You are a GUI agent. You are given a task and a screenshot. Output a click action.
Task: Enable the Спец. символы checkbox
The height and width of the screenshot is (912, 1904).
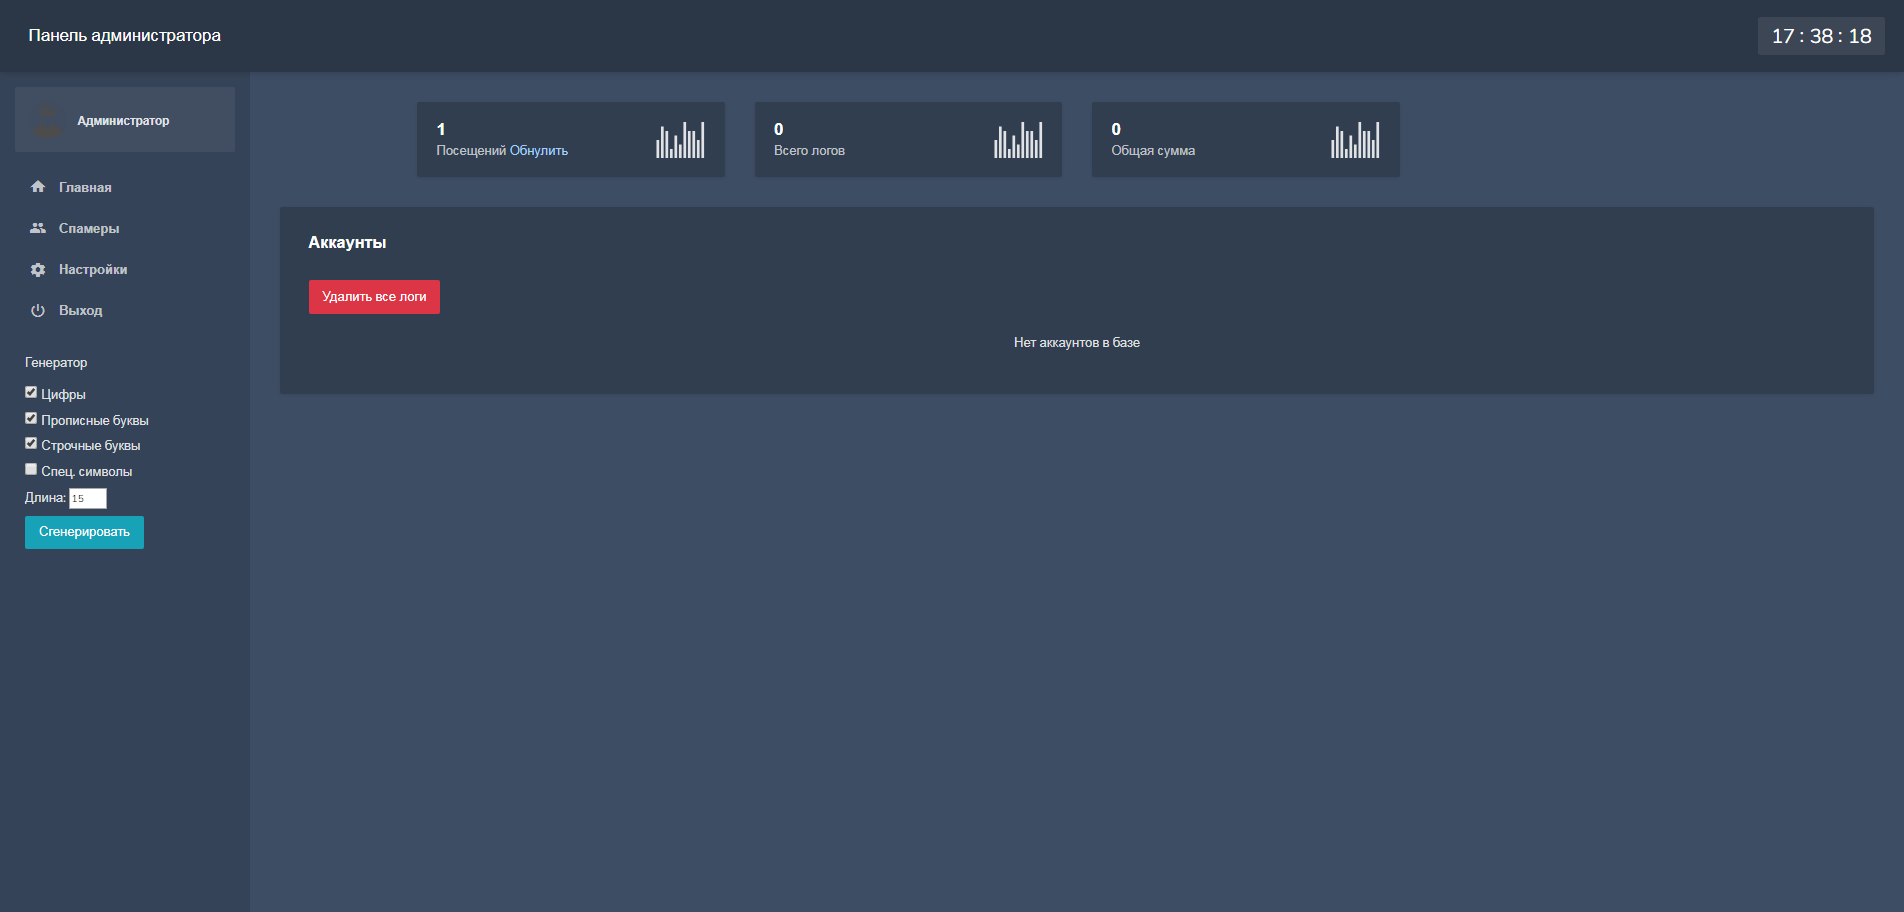pyautogui.click(x=31, y=470)
